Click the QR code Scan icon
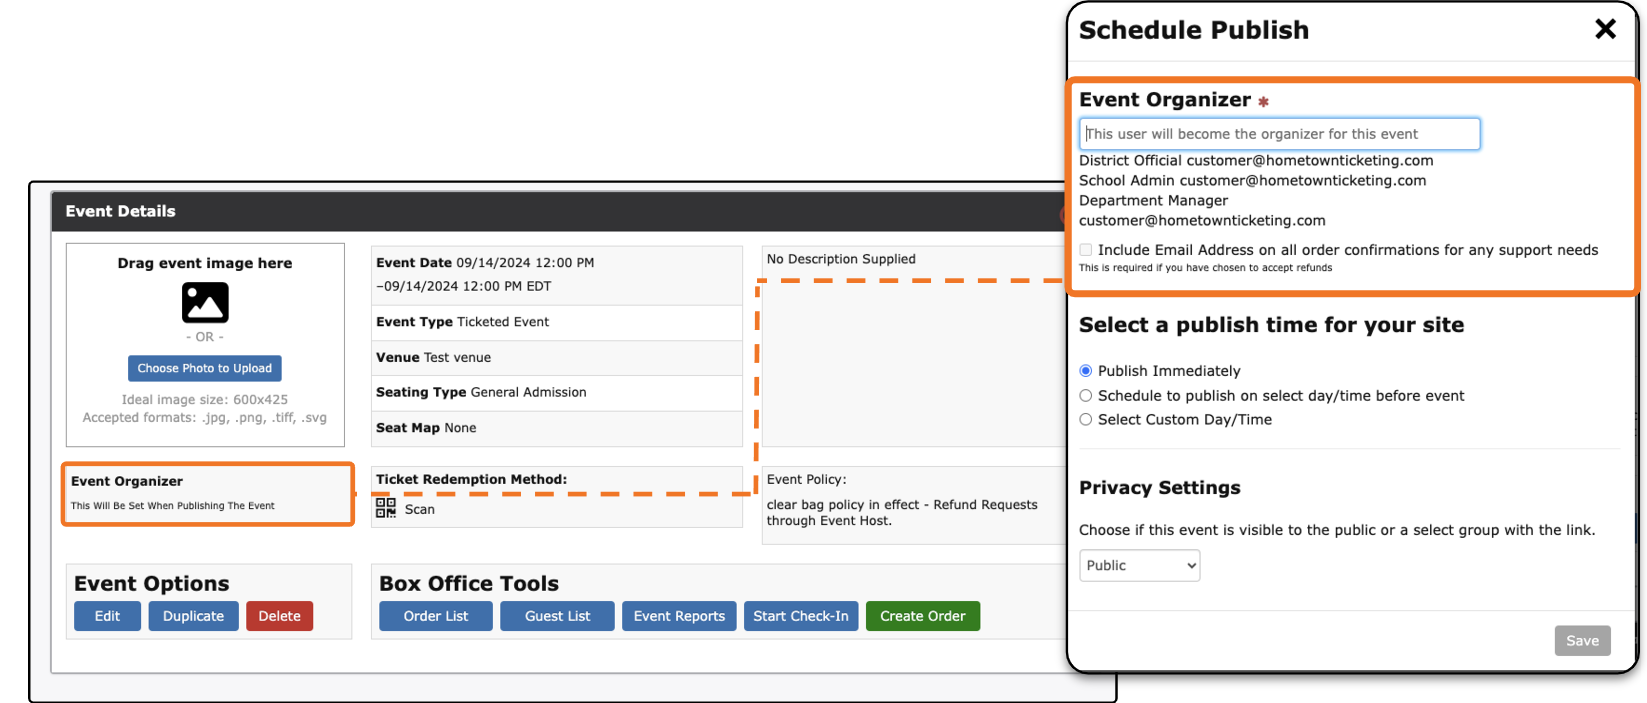Screen dimensions: 1647x703 pyautogui.click(x=385, y=508)
